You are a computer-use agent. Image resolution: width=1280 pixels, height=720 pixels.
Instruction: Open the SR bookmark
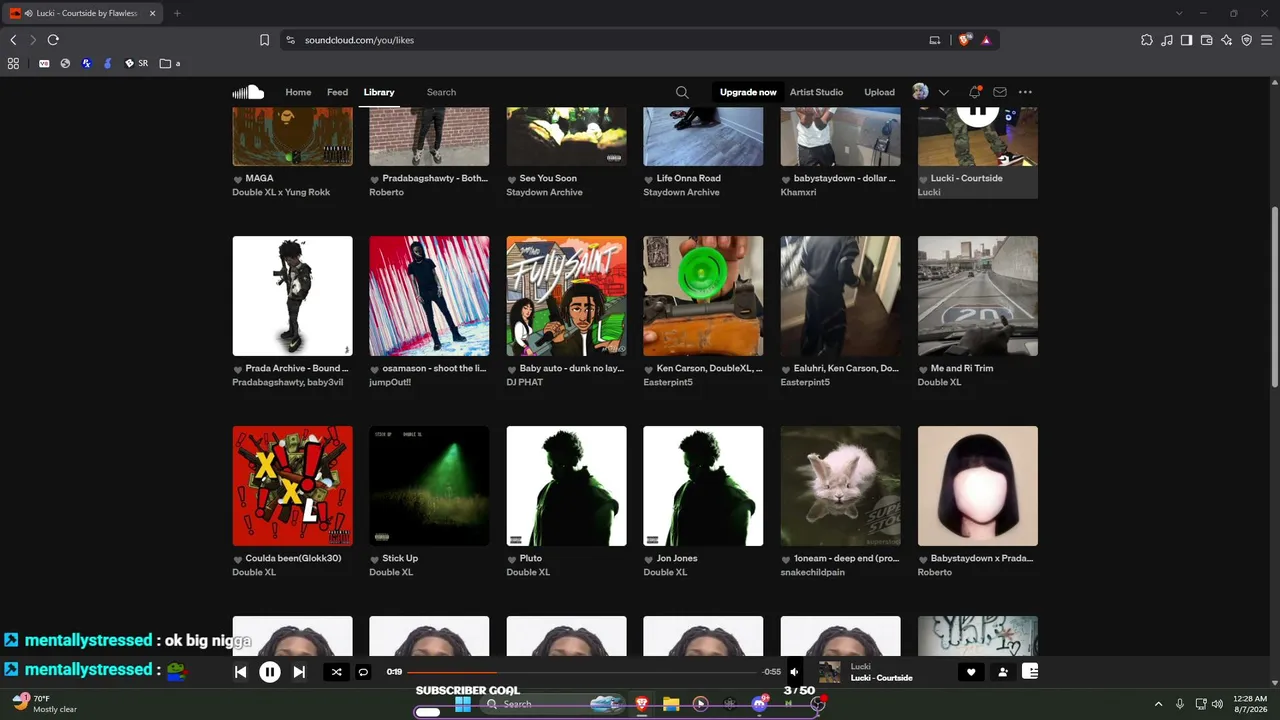pos(137,63)
